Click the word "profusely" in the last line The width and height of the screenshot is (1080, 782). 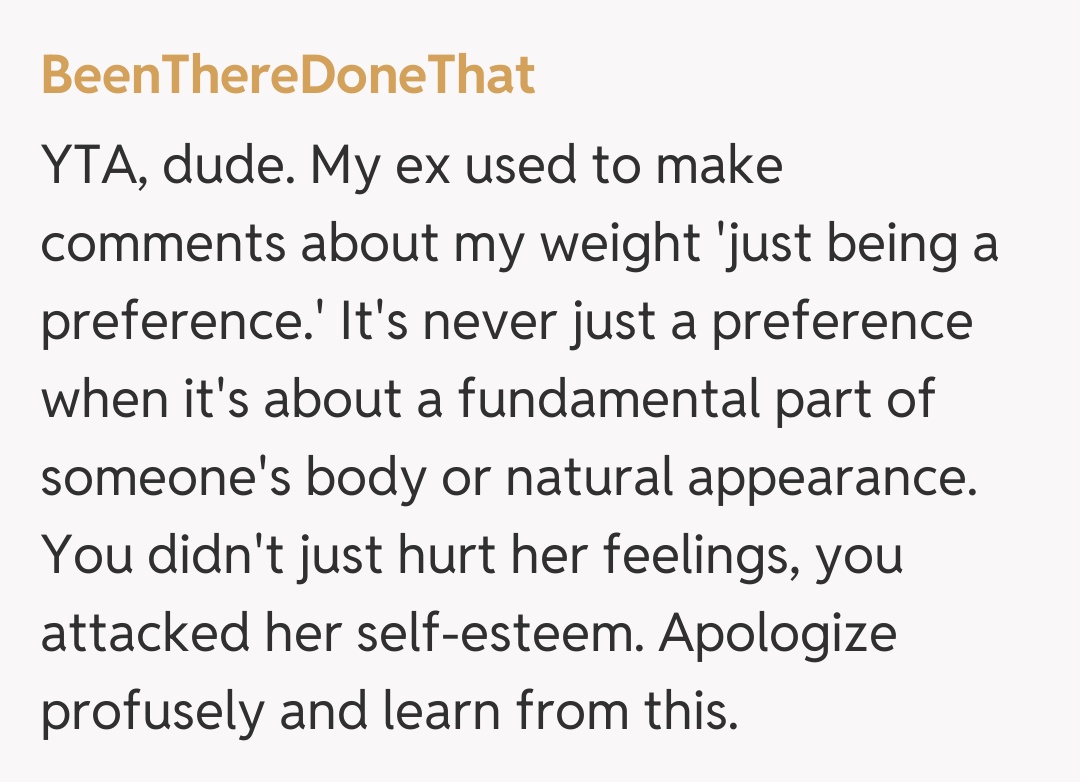[x=152, y=713]
